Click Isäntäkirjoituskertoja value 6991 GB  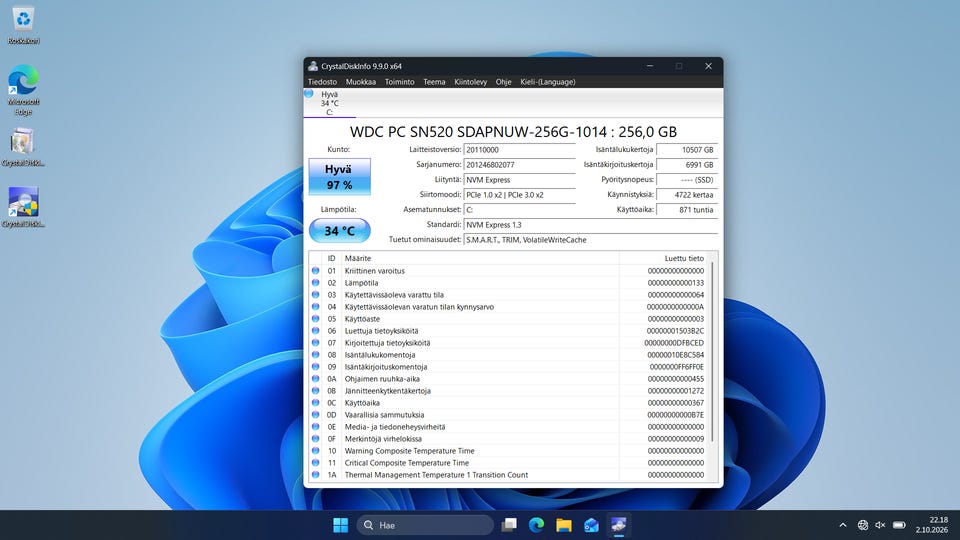click(x=687, y=165)
